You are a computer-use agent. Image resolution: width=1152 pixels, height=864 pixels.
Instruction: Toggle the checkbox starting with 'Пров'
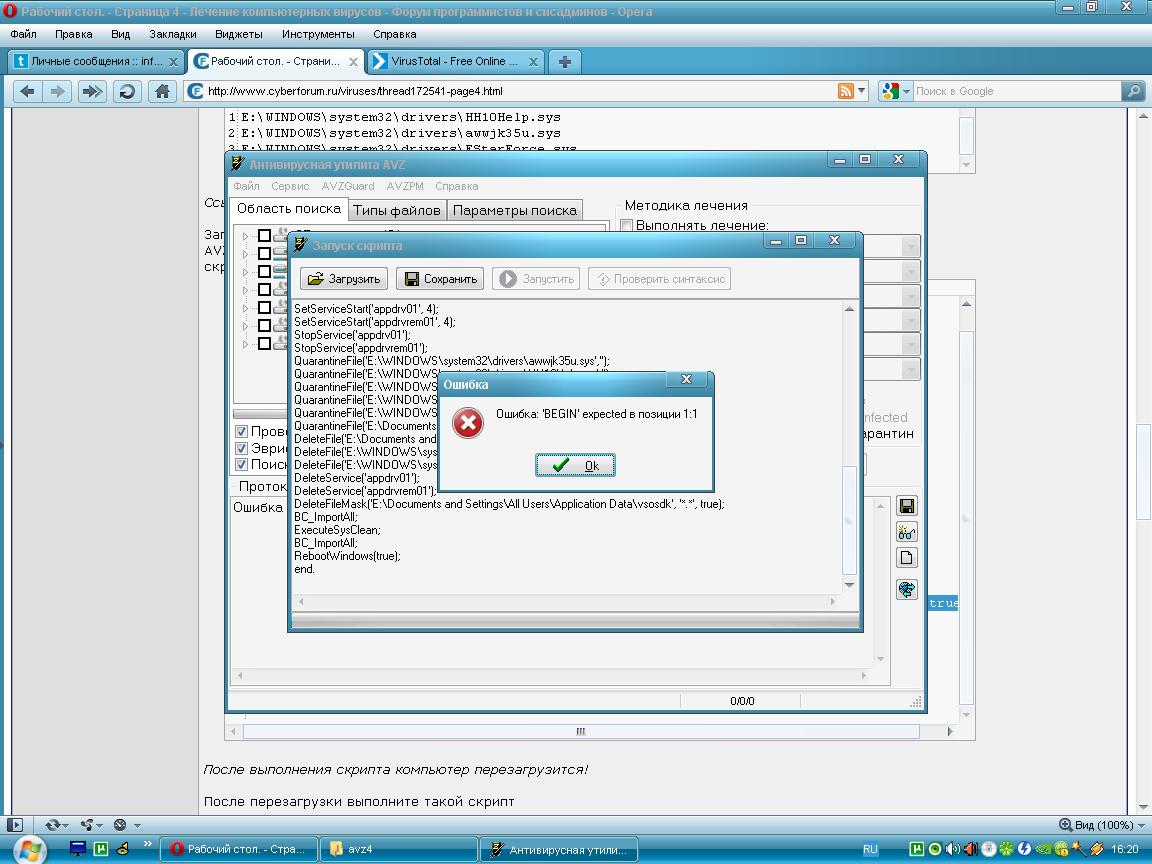pyautogui.click(x=241, y=431)
